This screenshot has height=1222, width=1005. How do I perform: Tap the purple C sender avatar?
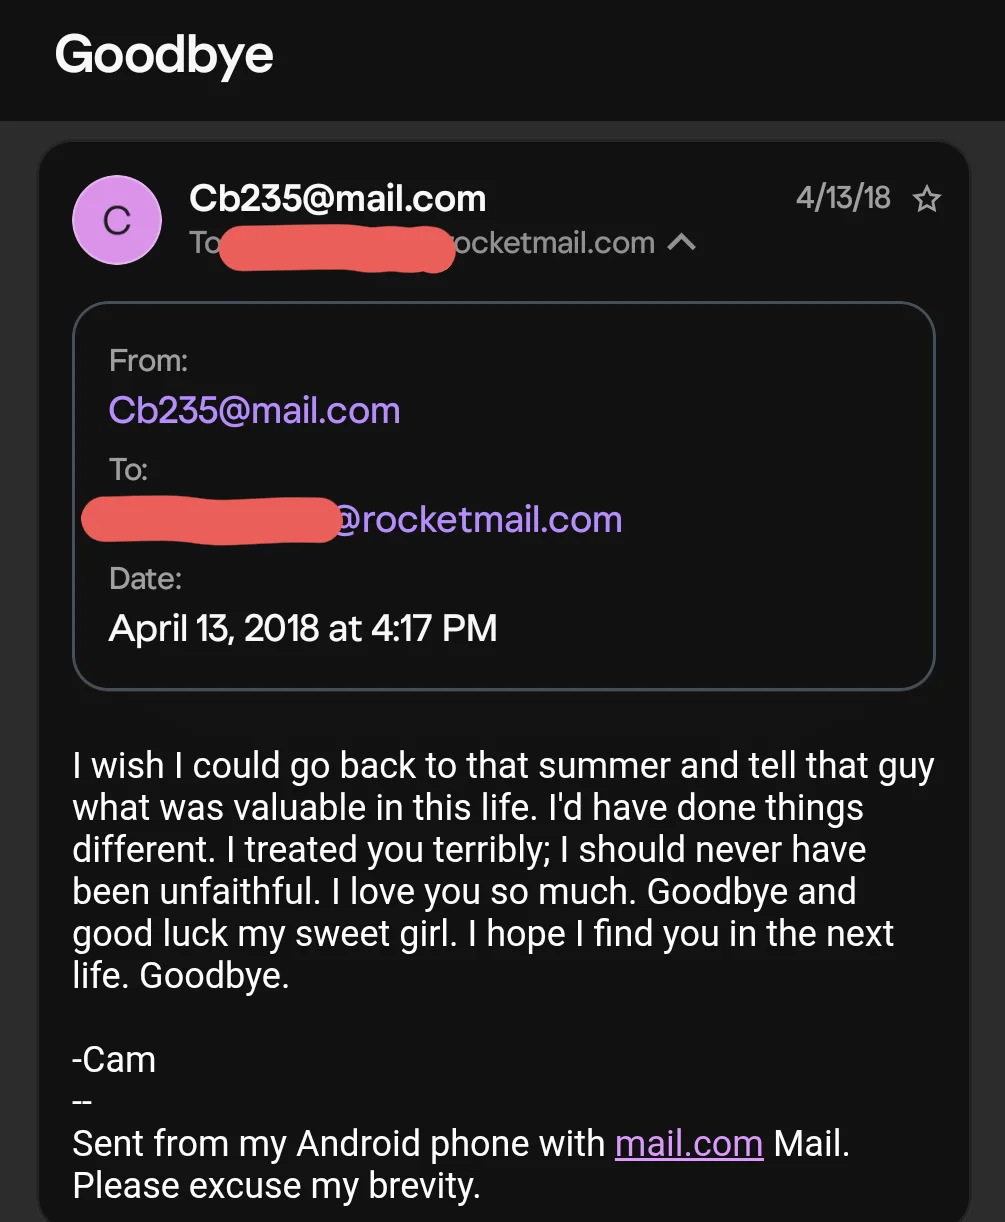tap(117, 220)
